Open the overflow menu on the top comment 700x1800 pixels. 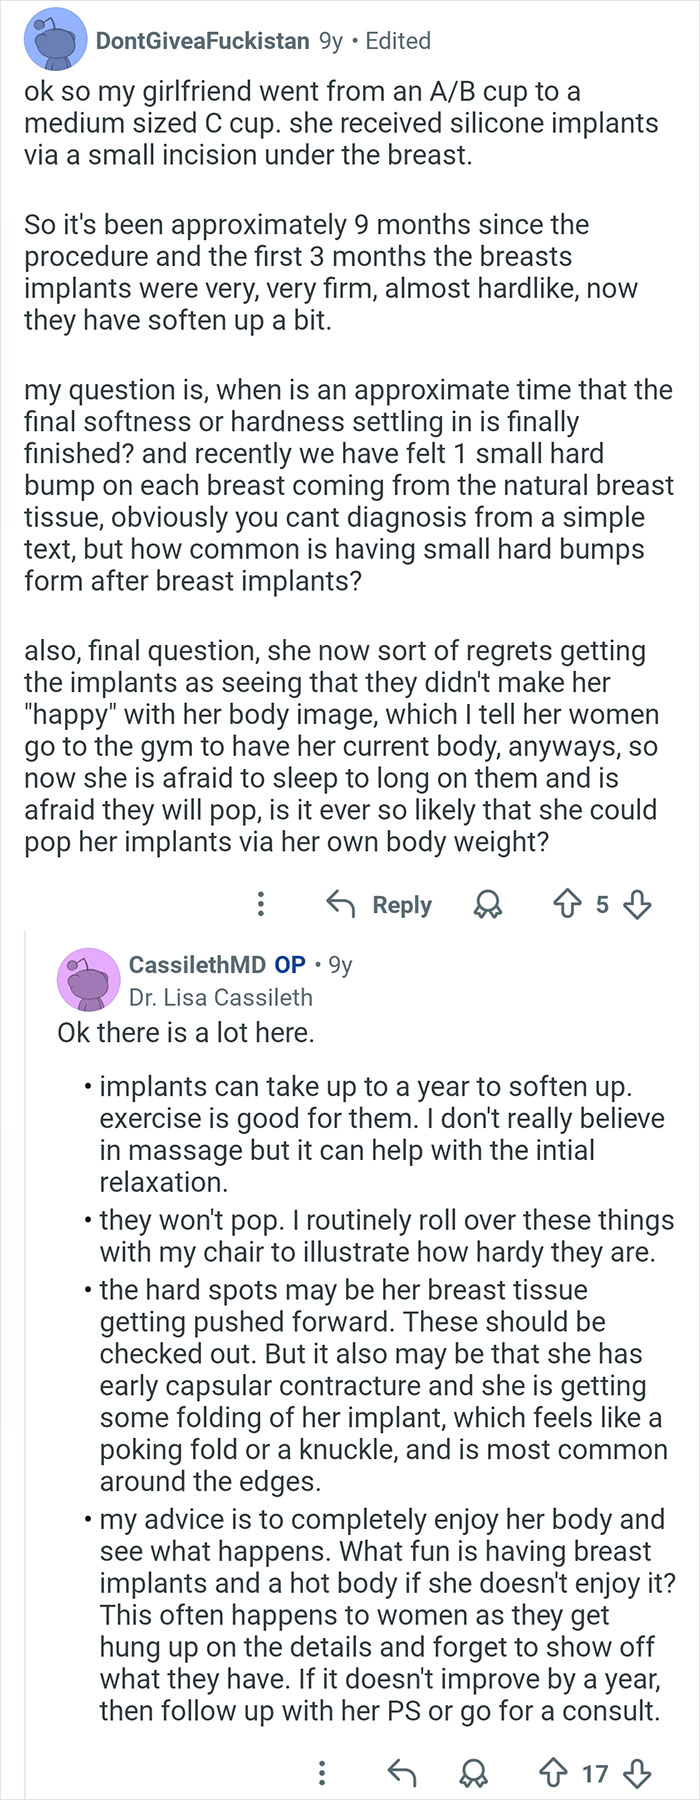261,905
